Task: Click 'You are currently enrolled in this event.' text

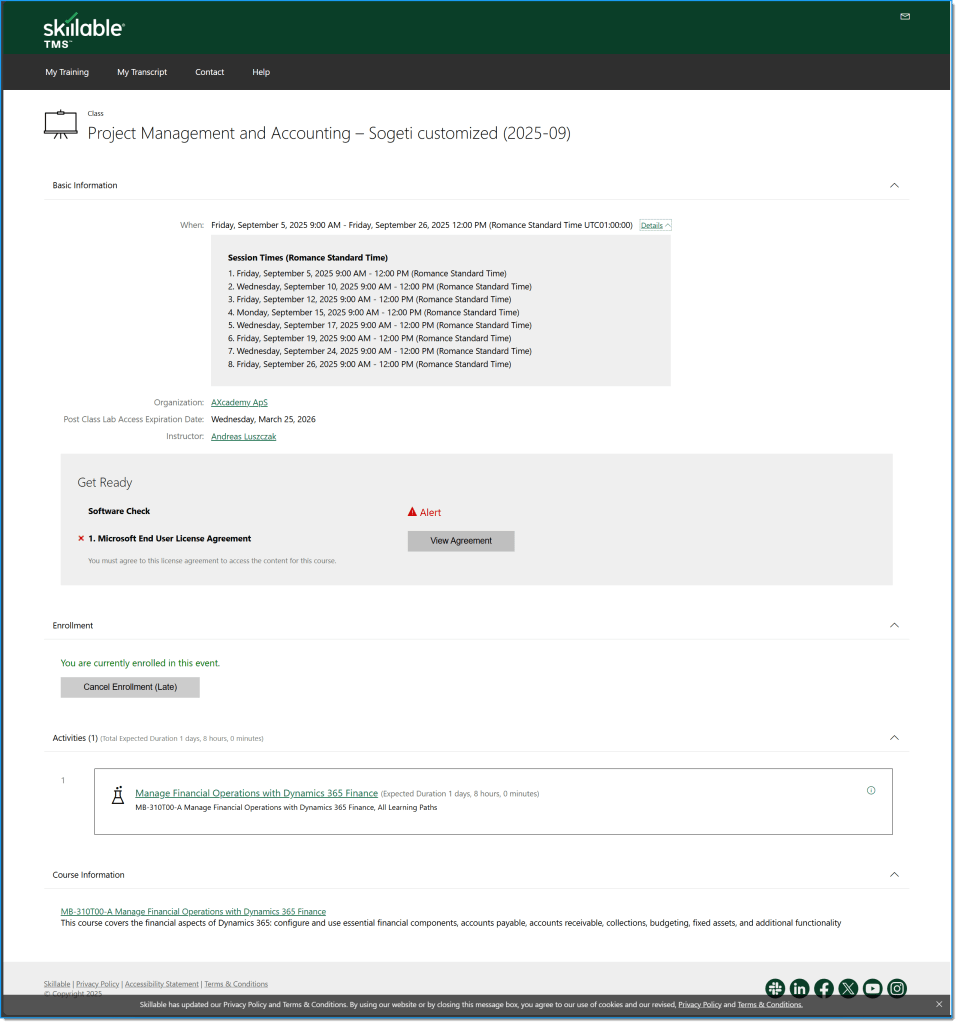Action: point(140,663)
